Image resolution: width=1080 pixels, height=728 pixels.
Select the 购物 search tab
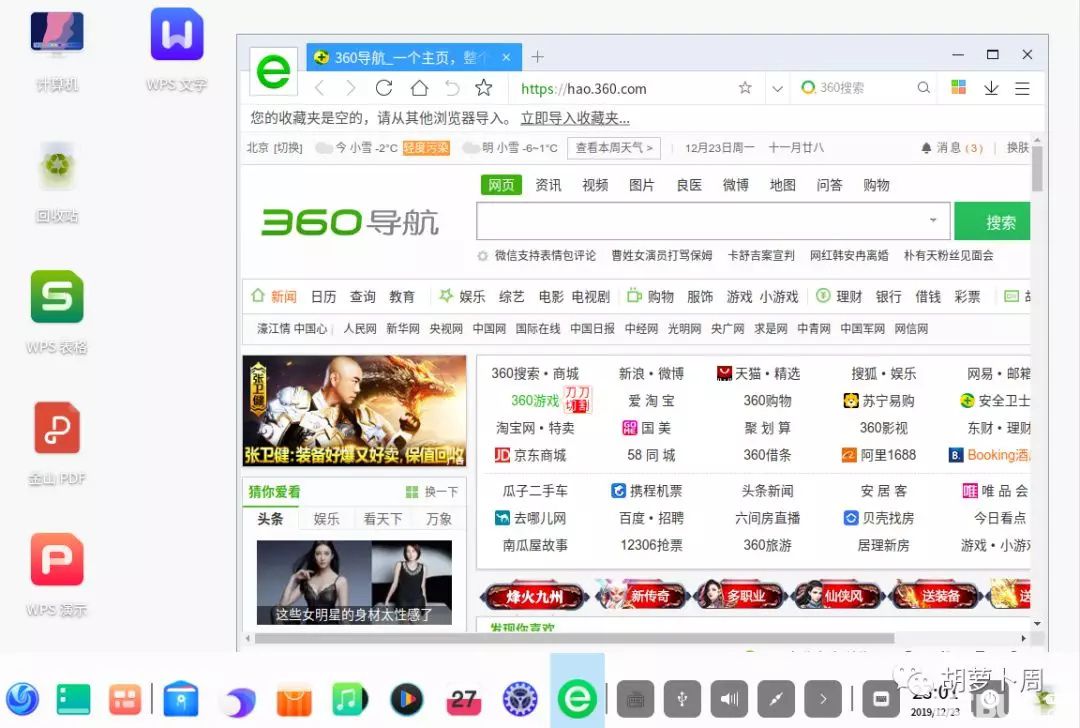pyautogui.click(x=876, y=185)
